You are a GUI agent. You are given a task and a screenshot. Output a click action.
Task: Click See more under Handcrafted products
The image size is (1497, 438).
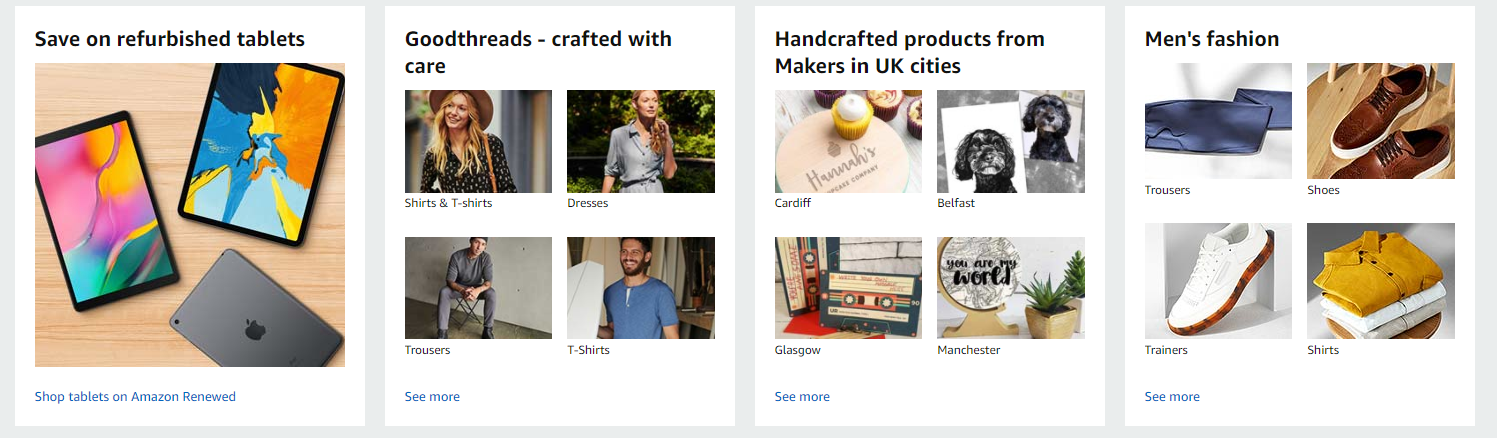click(x=802, y=397)
